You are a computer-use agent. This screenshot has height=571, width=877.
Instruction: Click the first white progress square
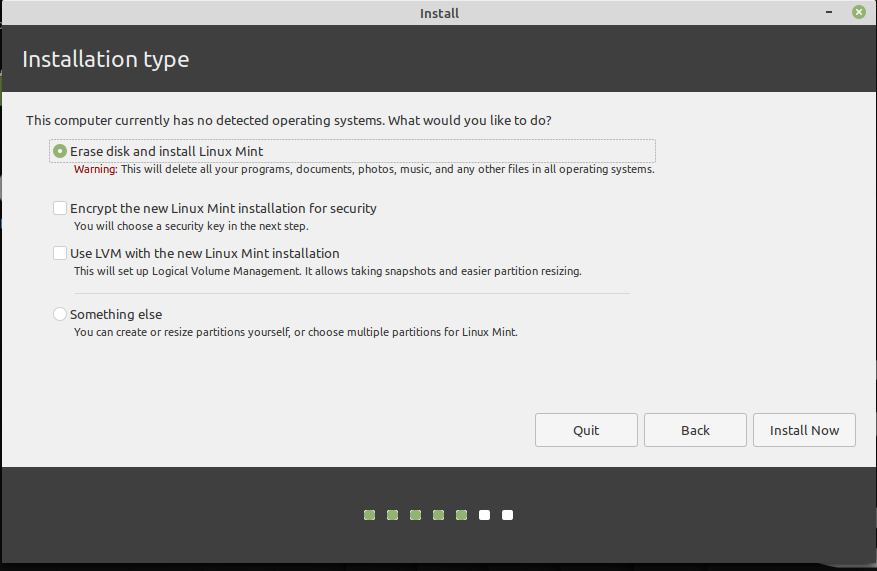click(x=484, y=515)
